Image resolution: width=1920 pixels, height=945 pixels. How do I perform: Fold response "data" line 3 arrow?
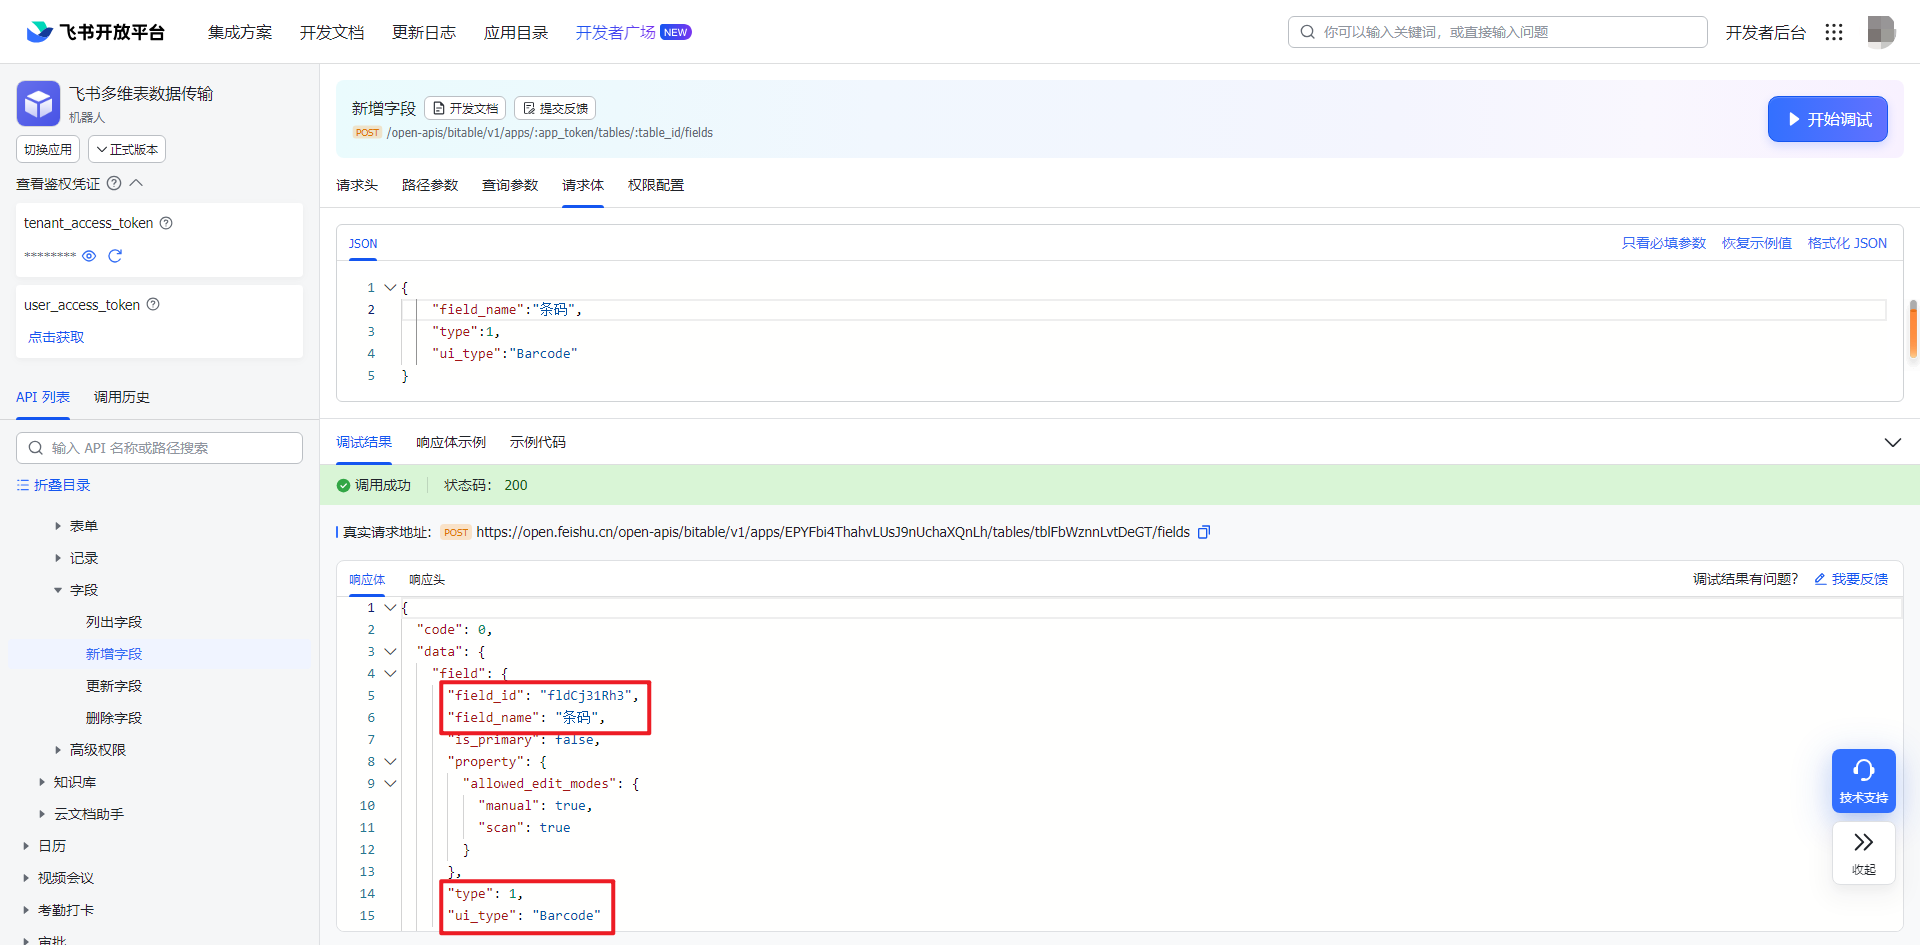390,651
